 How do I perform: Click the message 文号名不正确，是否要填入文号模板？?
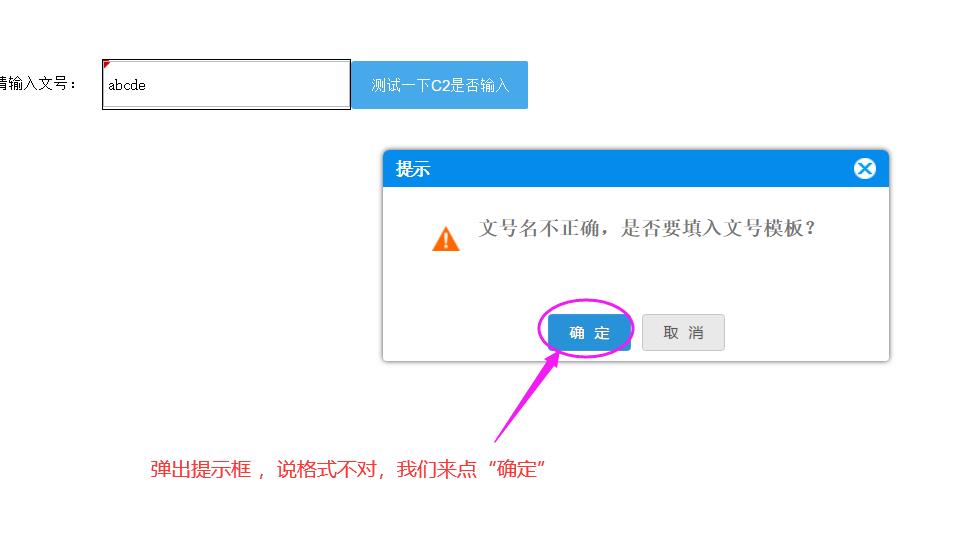[x=647, y=228]
